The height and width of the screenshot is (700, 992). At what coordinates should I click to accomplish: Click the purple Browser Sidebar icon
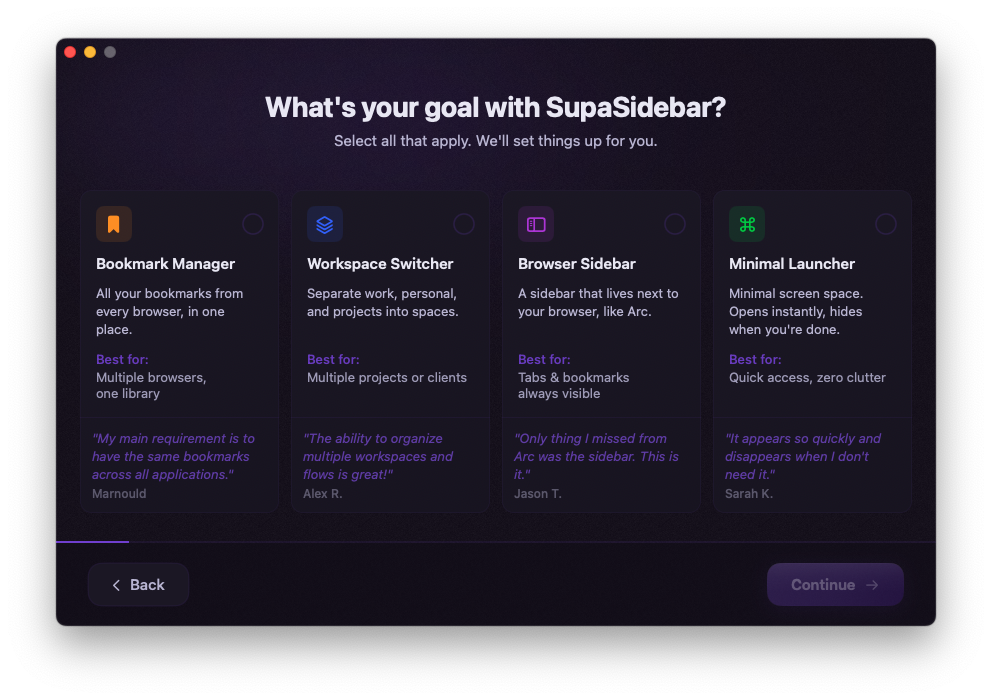536,224
